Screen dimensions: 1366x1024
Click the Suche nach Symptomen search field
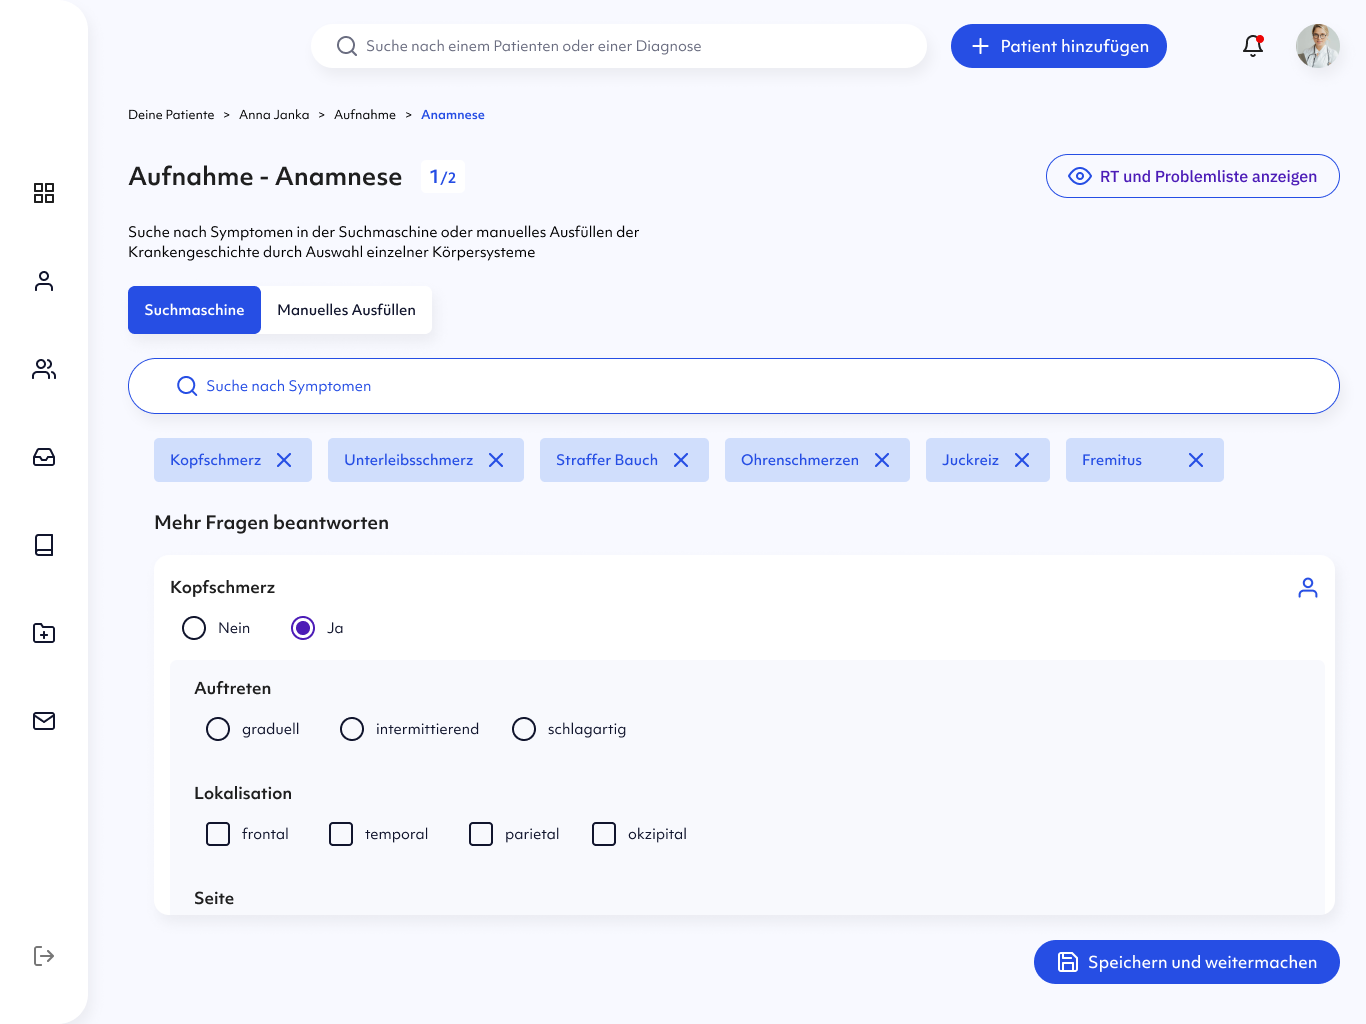(x=733, y=386)
